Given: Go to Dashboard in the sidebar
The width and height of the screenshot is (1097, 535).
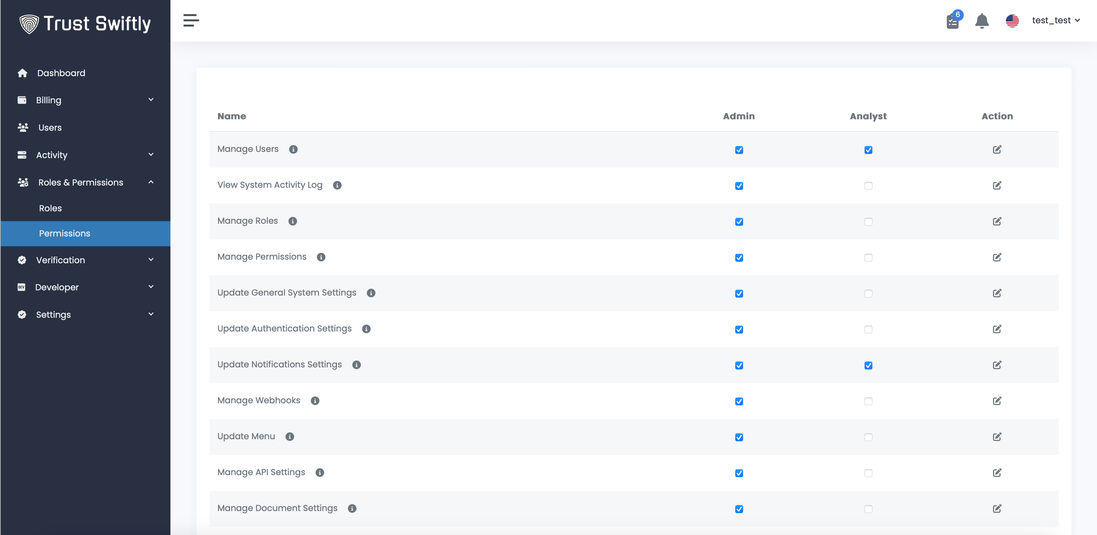Looking at the screenshot, I should [61, 73].
